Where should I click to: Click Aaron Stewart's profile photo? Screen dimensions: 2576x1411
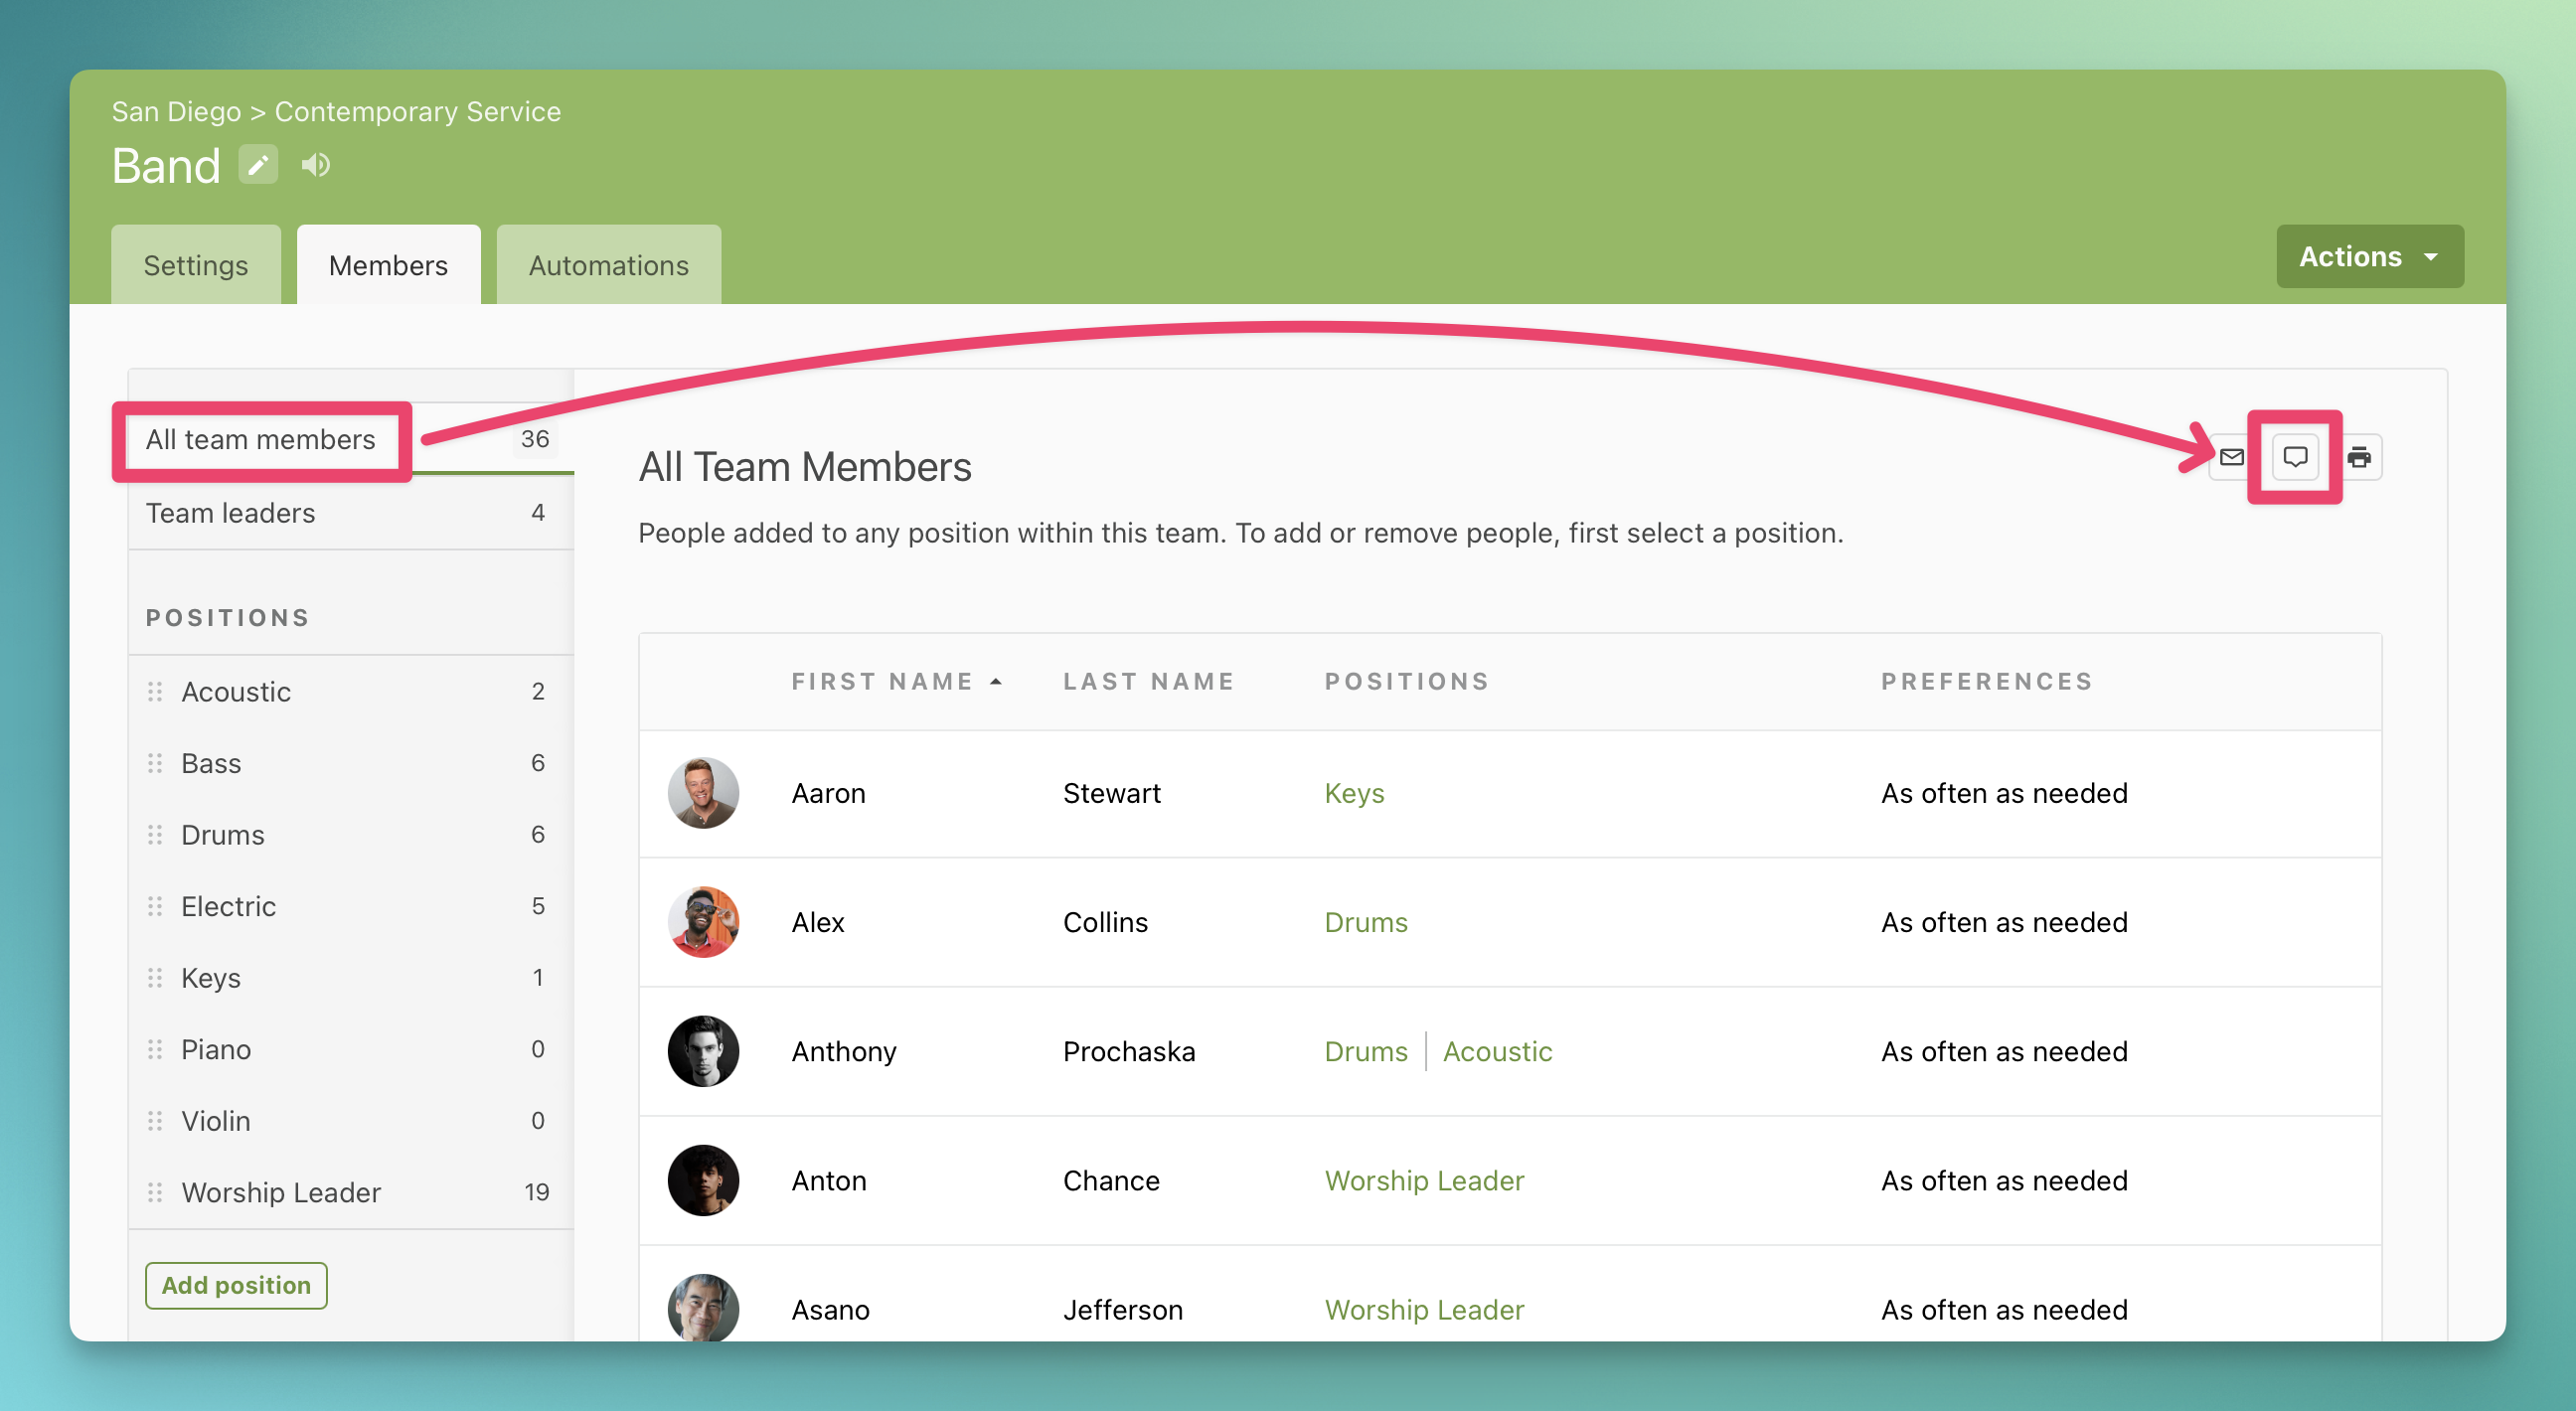(703, 794)
